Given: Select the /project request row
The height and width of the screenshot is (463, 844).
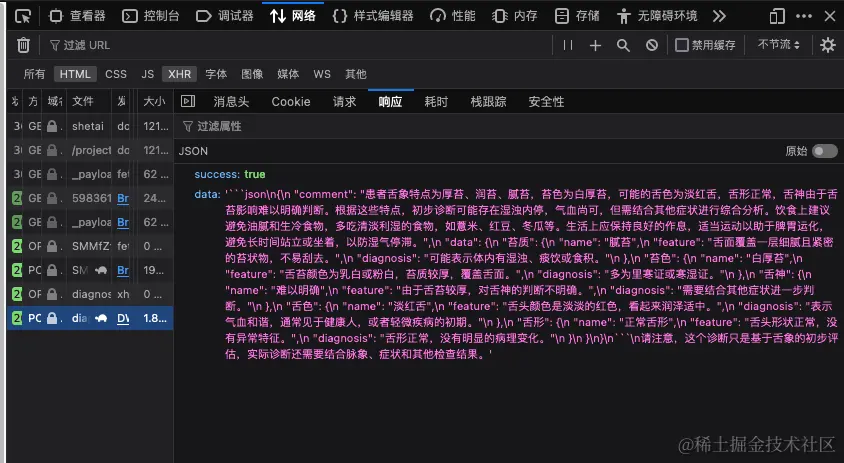Looking at the screenshot, I should tap(90, 150).
